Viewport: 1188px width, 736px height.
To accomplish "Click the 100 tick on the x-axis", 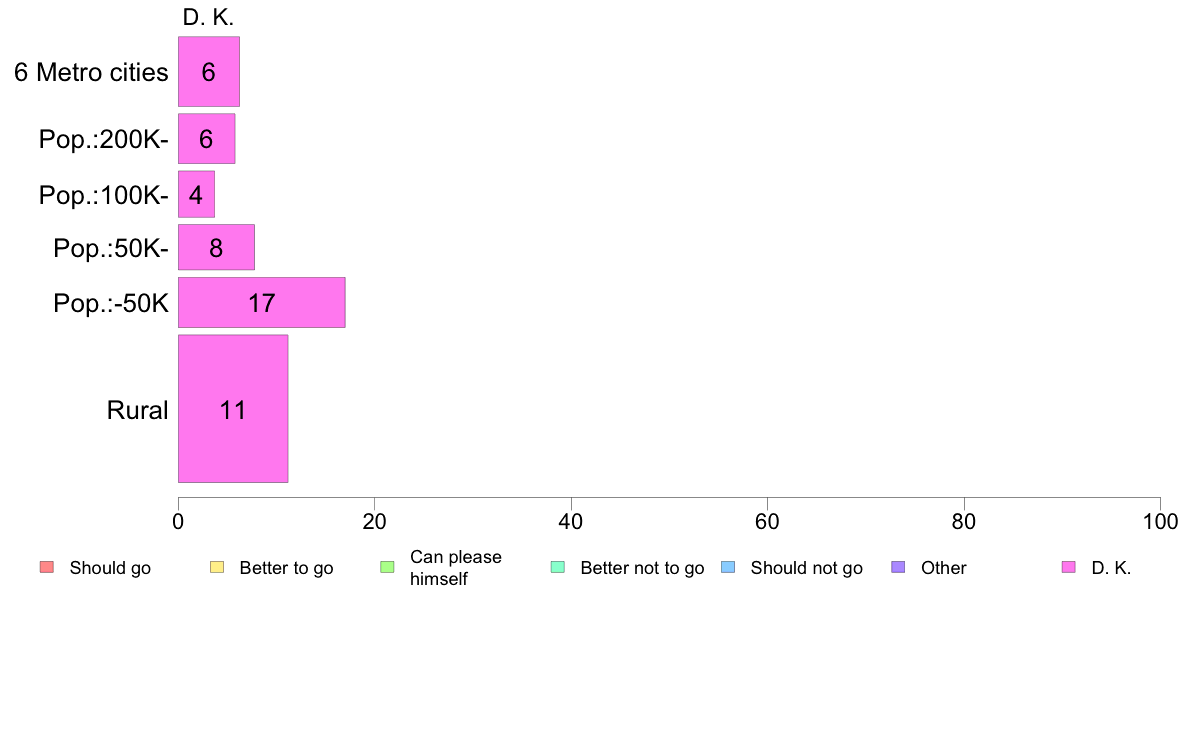I will pos(1159,521).
